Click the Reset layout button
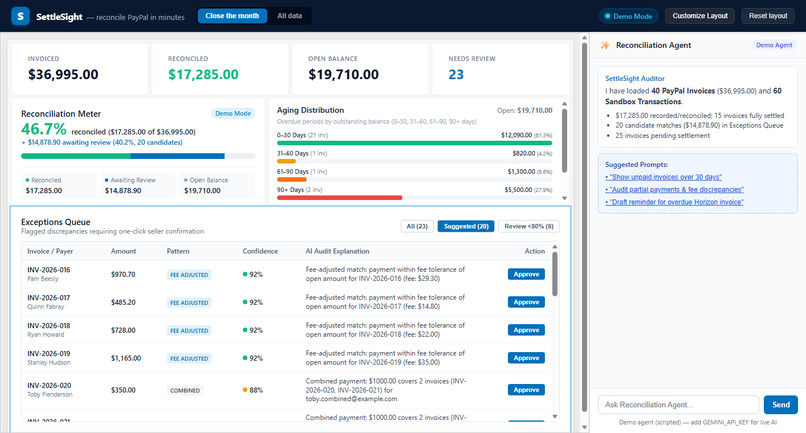The image size is (806, 433). click(x=768, y=16)
